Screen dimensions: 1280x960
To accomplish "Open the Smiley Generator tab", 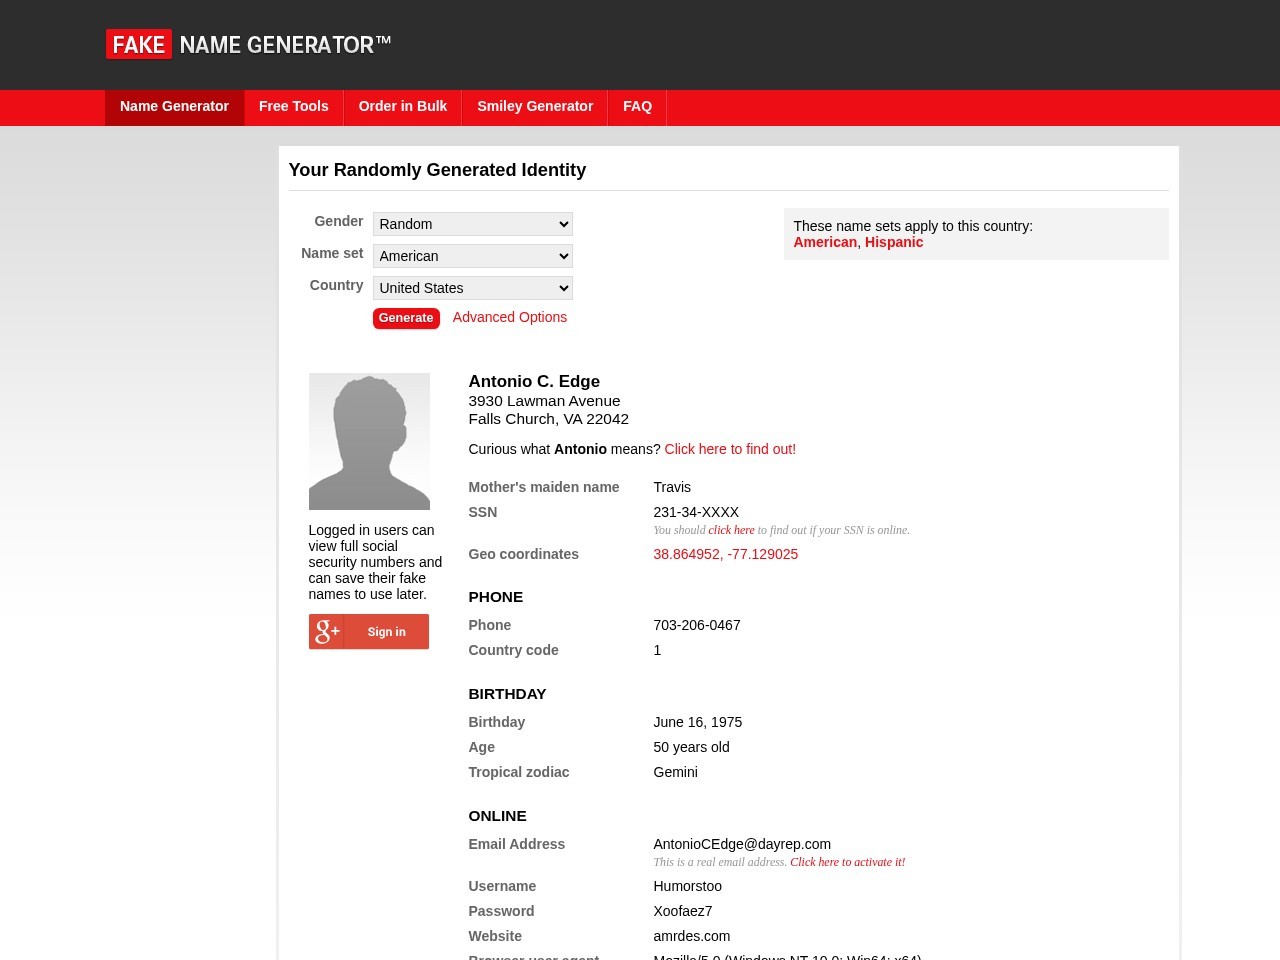I will click(535, 107).
